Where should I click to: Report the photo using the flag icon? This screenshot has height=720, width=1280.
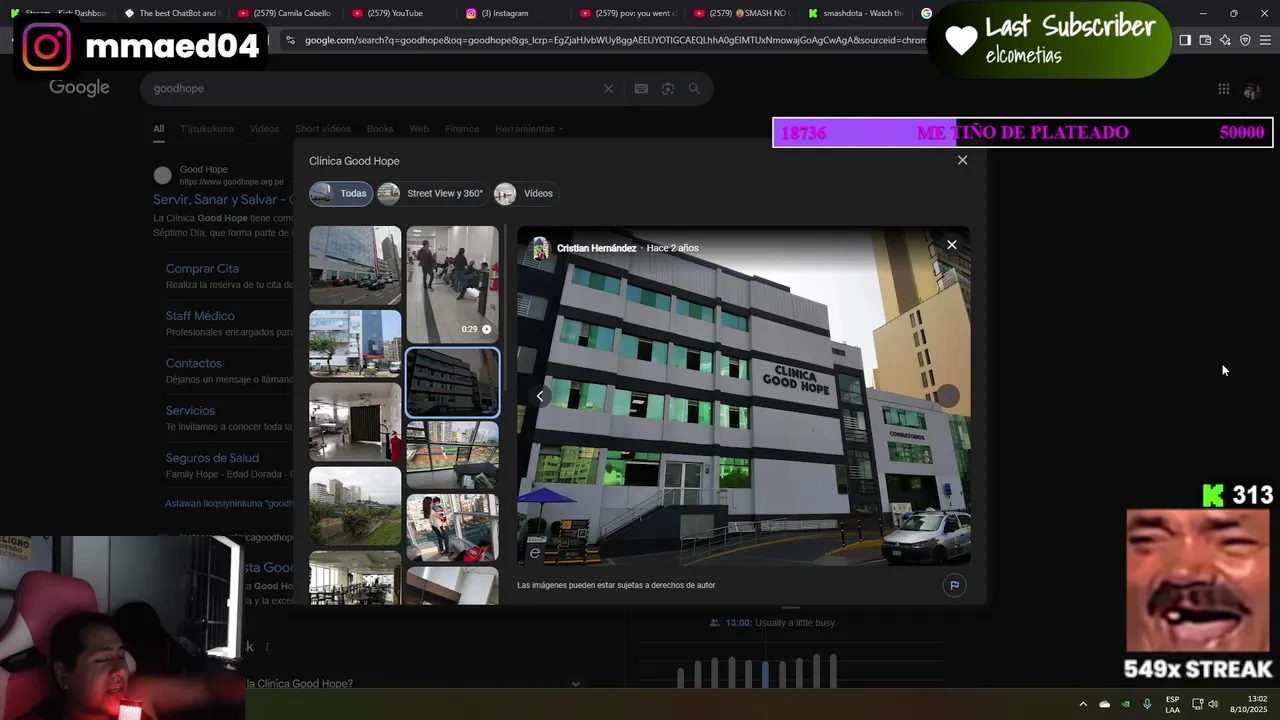[x=954, y=585]
